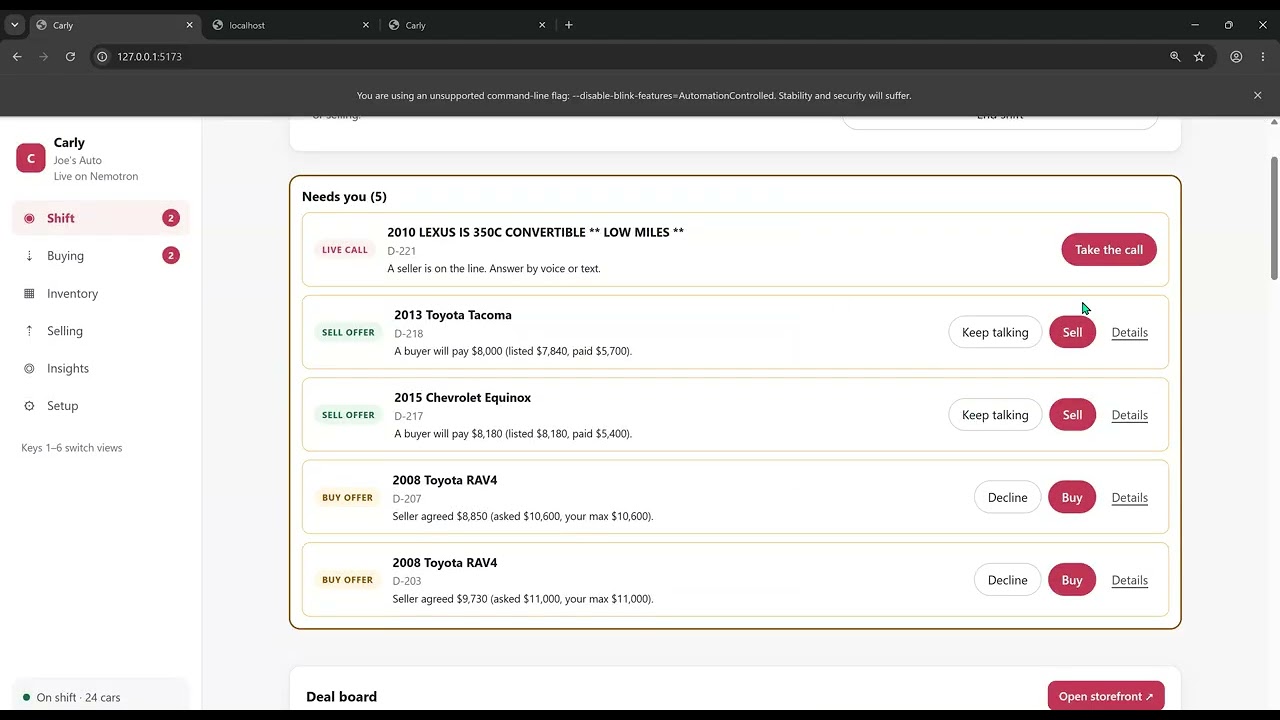Open a new browser tab

pos(569,25)
